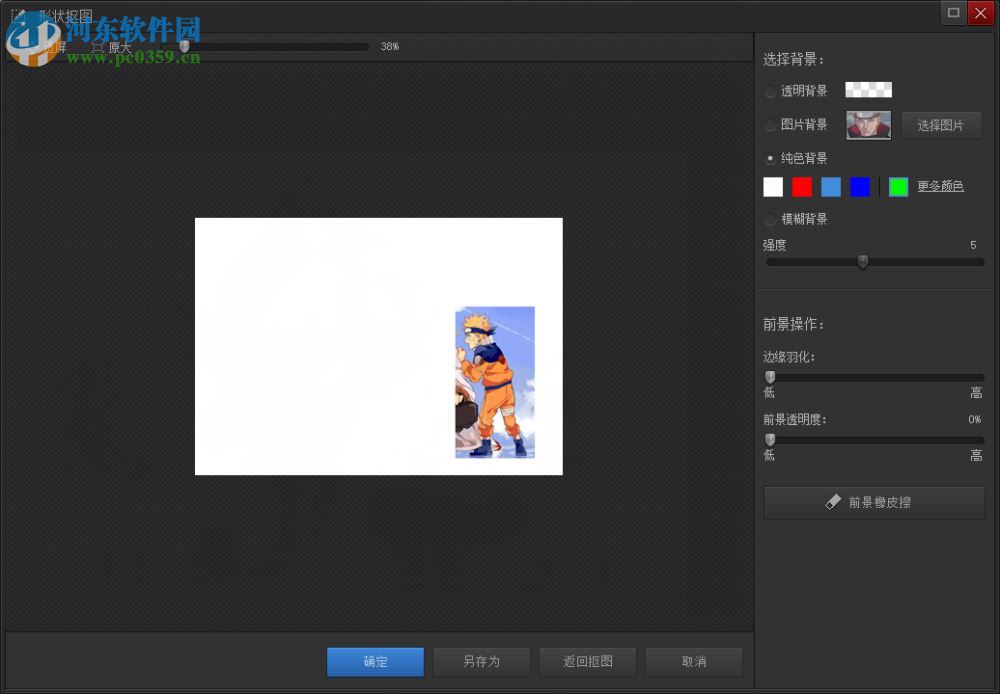Click the 前景透明度 opacity slider handle

click(770, 439)
